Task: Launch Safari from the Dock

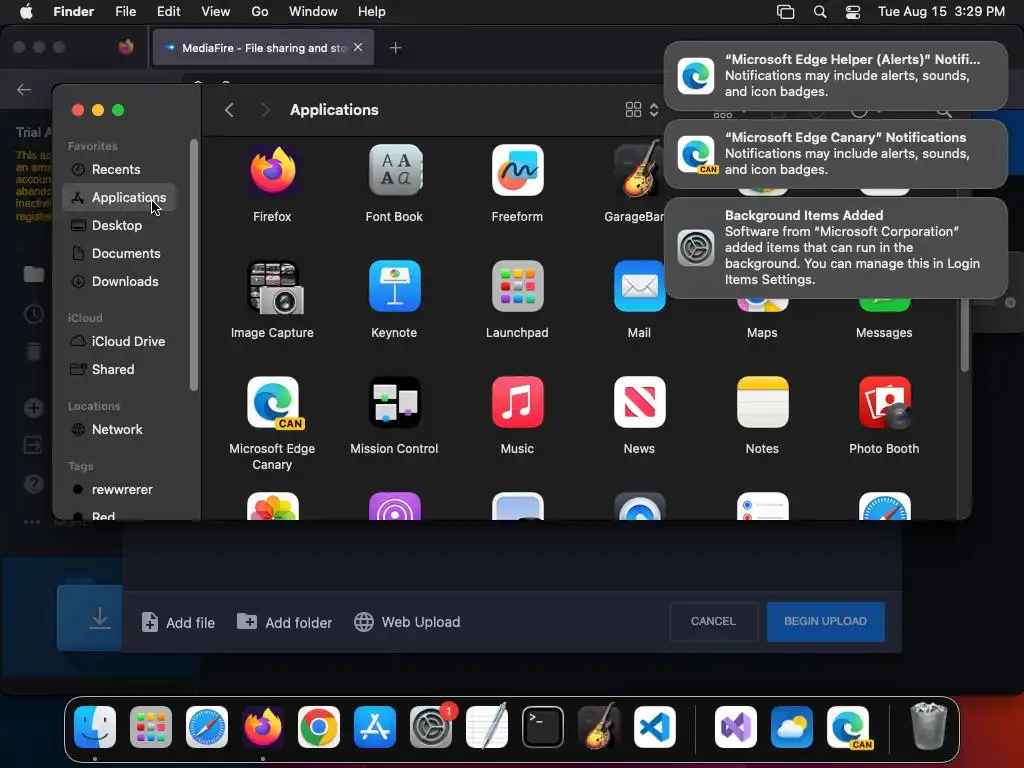Action: 207,727
